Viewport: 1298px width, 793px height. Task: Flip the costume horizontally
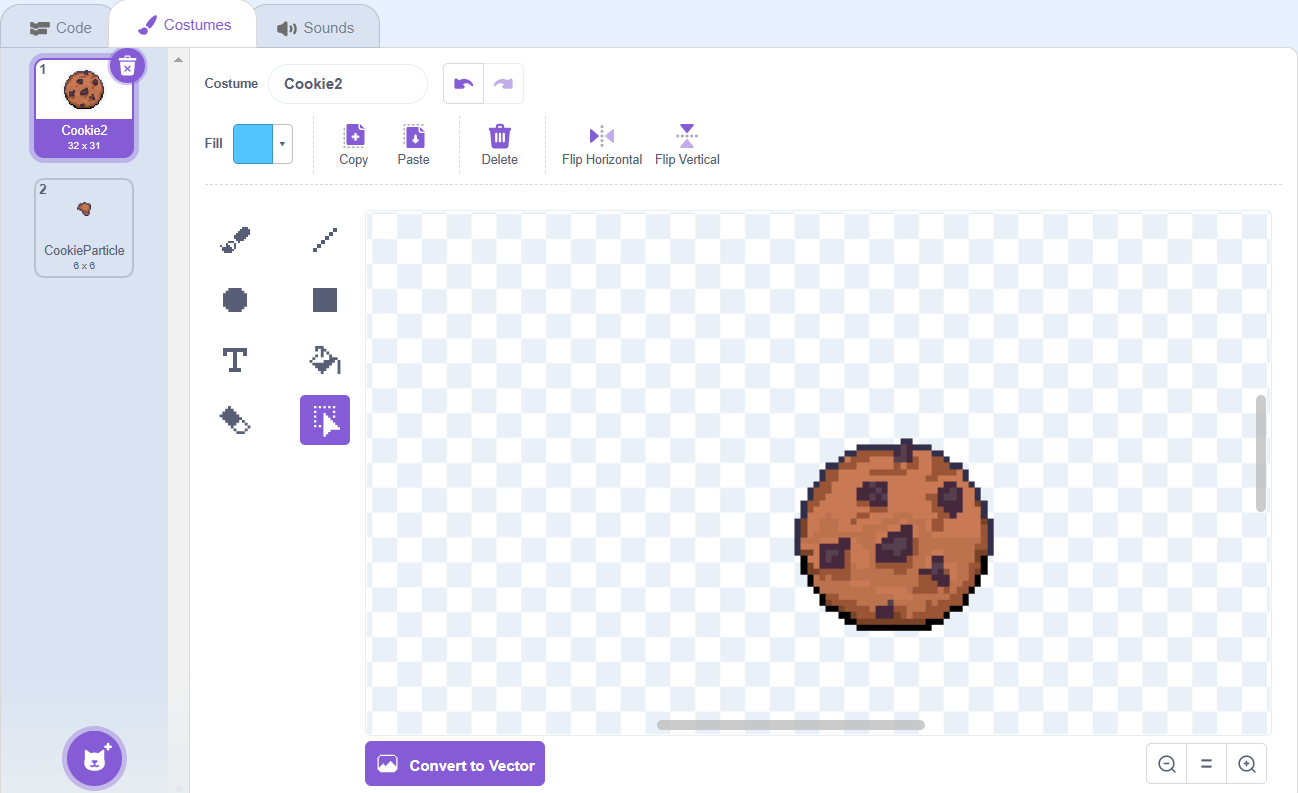(x=602, y=145)
